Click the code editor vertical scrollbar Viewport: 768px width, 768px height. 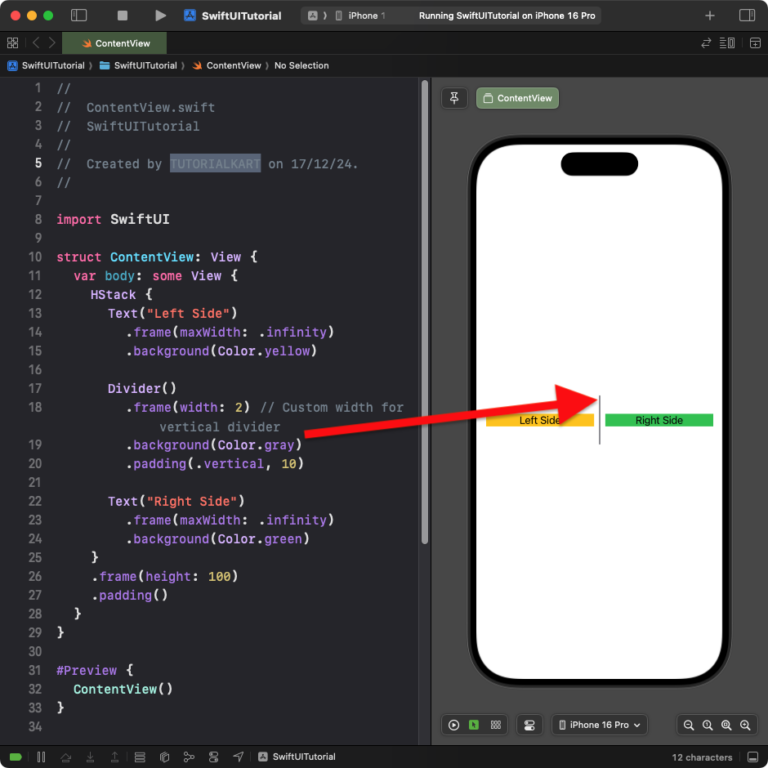tap(425, 312)
